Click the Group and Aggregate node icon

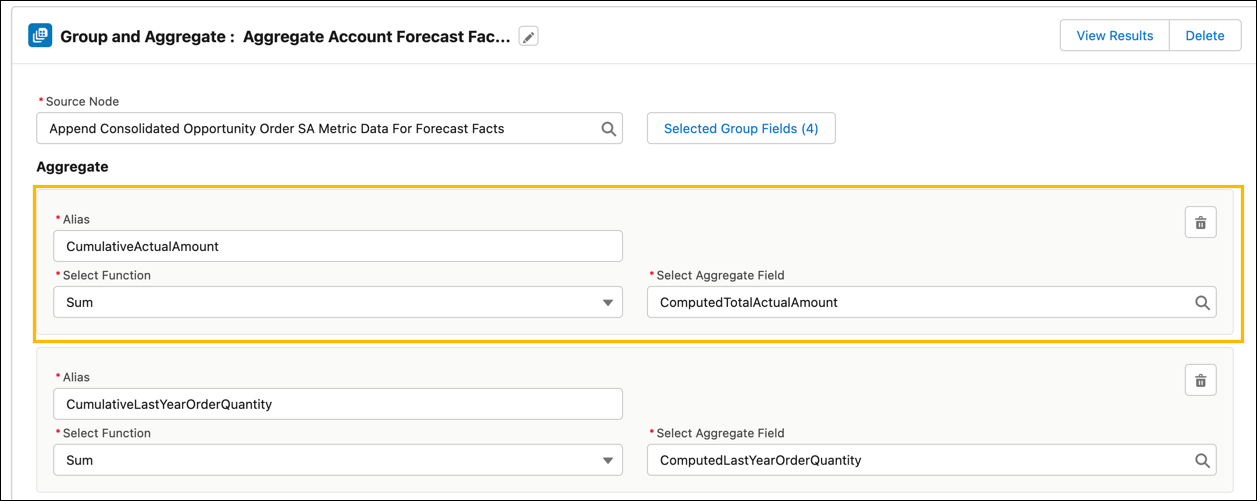coord(40,36)
